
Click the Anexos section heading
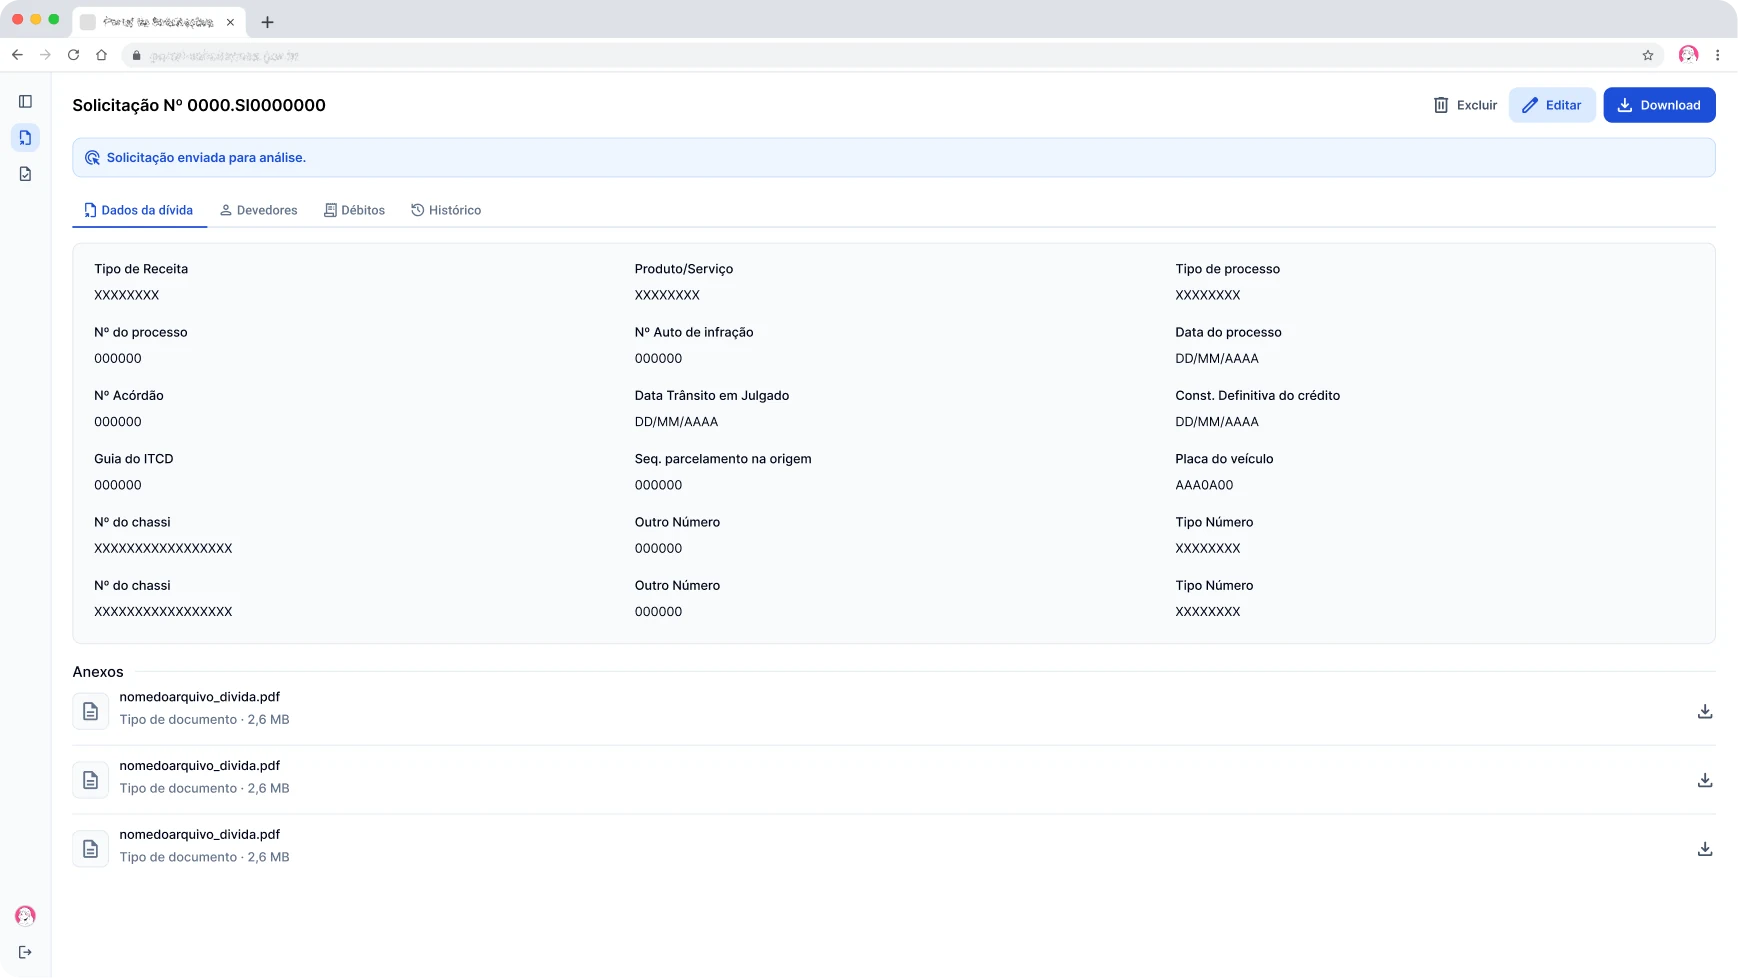(98, 672)
